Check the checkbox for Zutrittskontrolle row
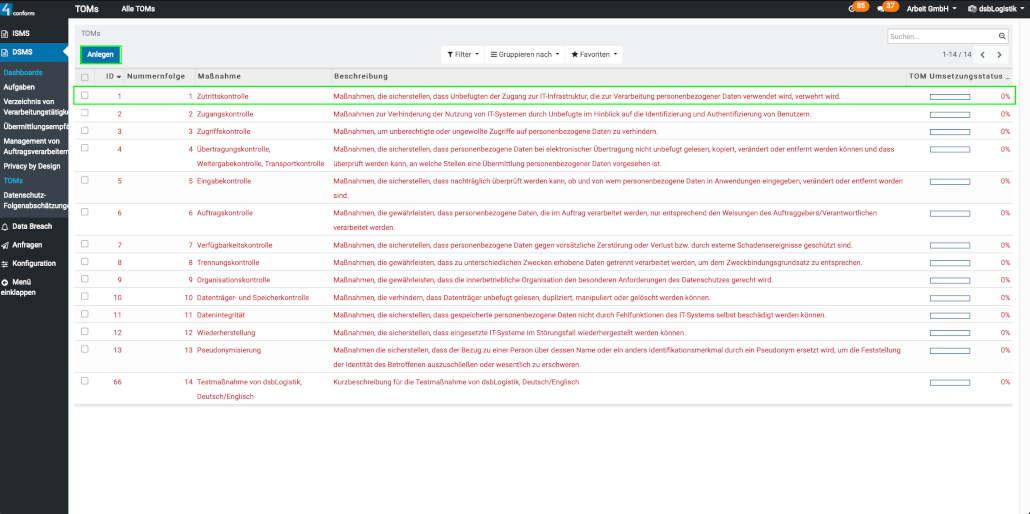The height and width of the screenshot is (514, 1030). click(85, 96)
